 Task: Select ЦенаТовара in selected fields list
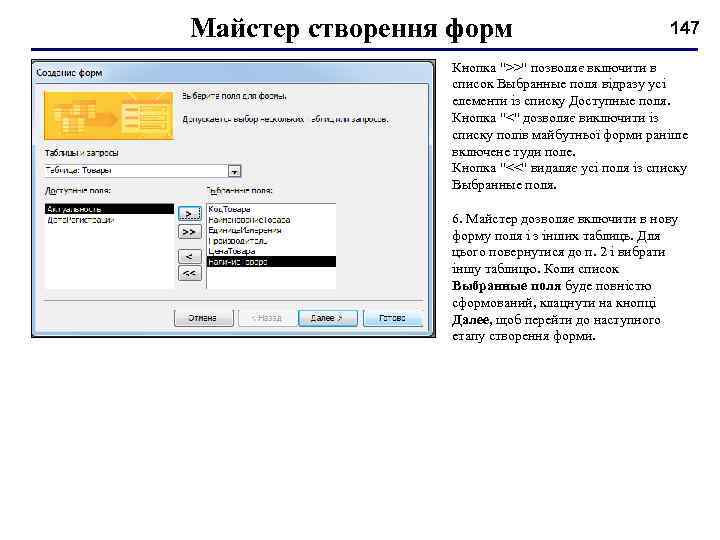(271, 251)
